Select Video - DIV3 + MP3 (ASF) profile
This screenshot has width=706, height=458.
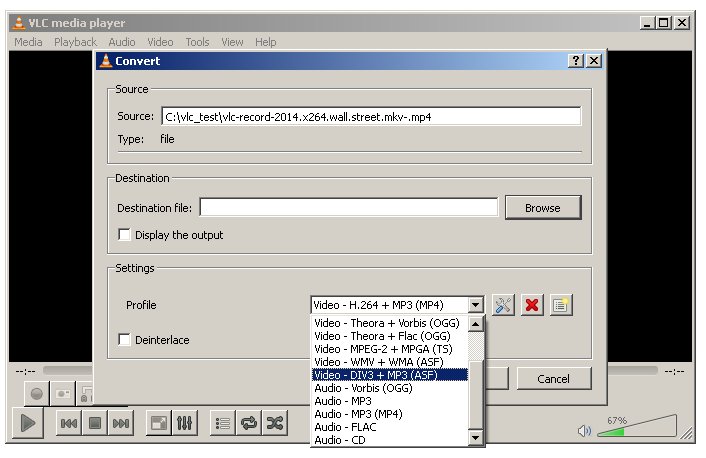point(389,375)
